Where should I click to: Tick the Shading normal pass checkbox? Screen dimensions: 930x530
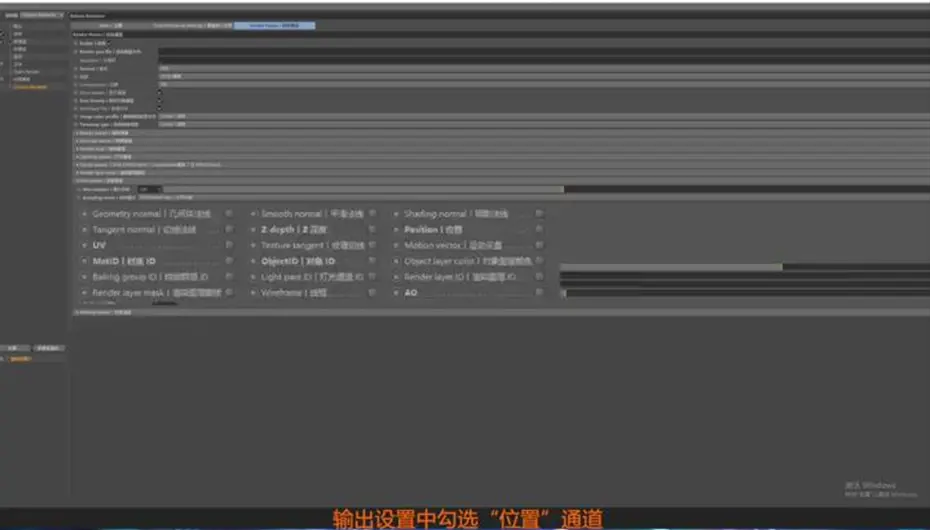539,213
